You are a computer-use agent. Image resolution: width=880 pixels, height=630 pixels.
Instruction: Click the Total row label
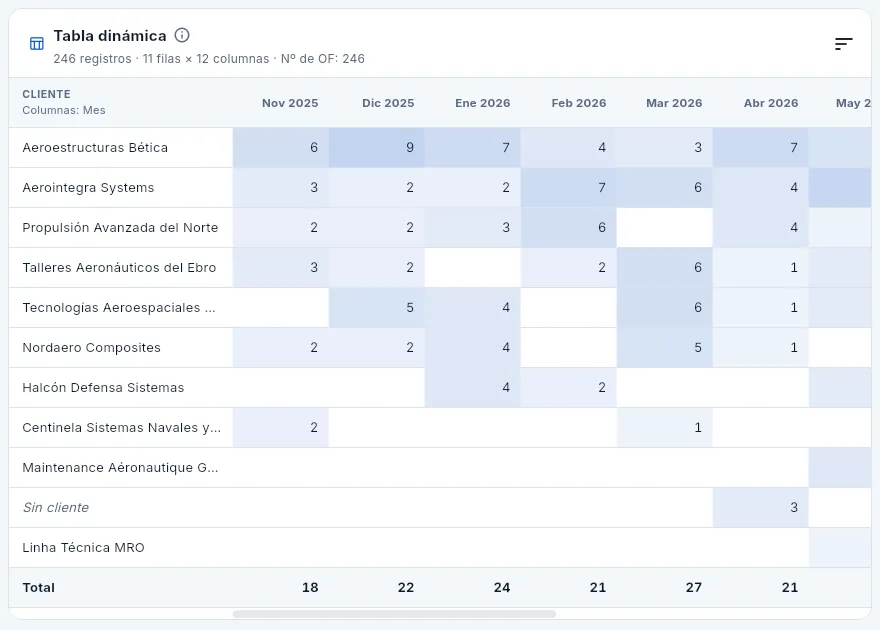39,587
